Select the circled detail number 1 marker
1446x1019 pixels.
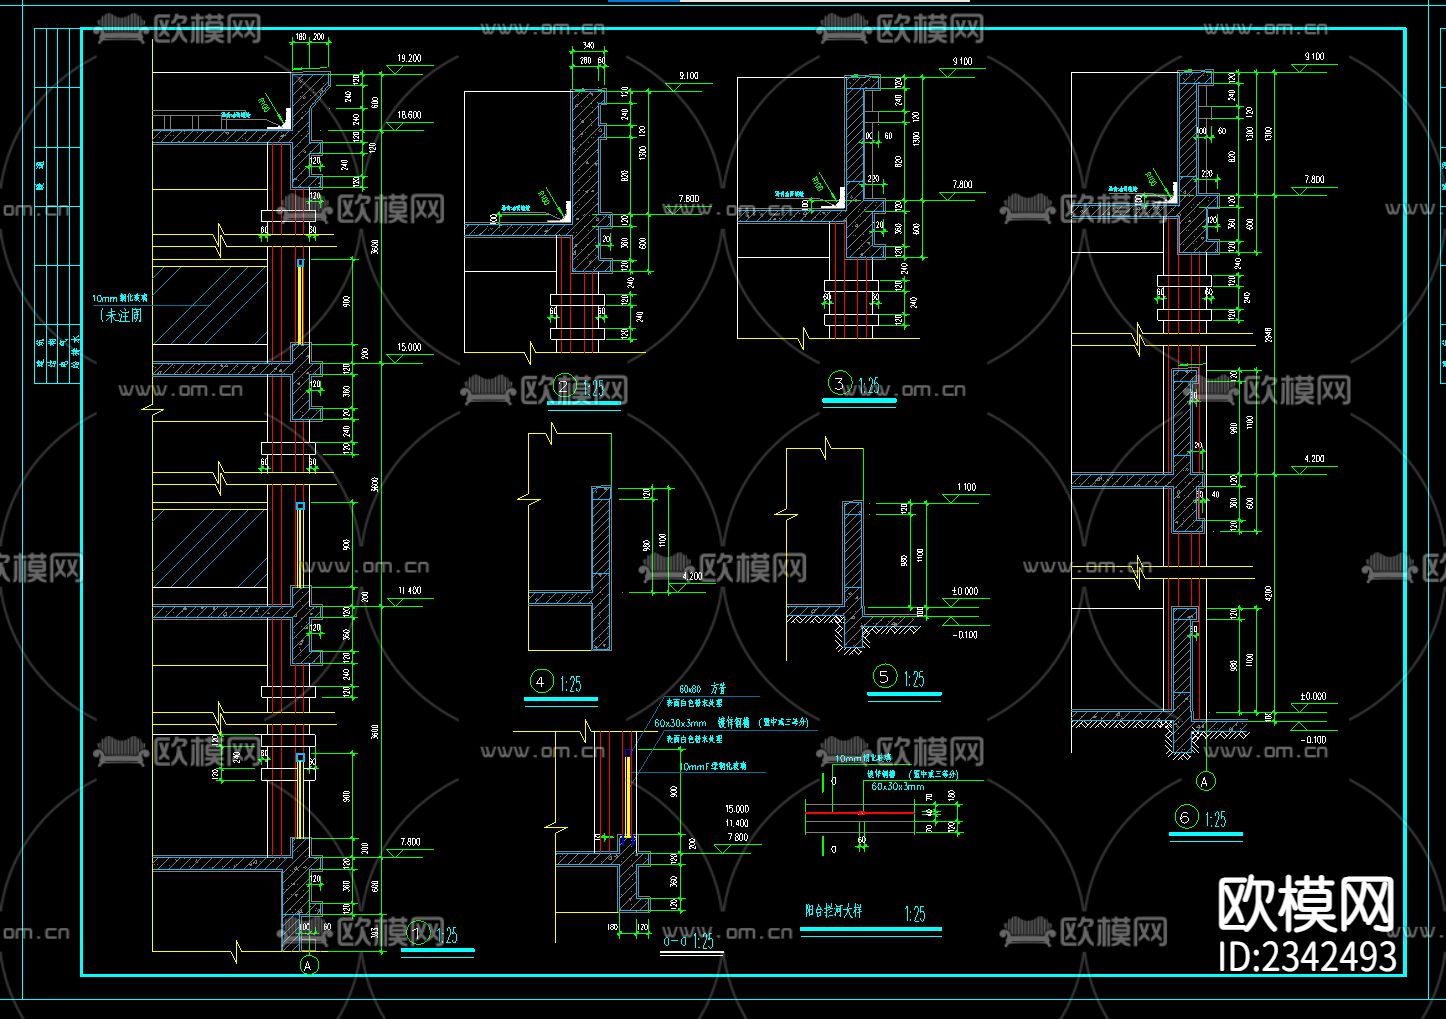pos(418,933)
